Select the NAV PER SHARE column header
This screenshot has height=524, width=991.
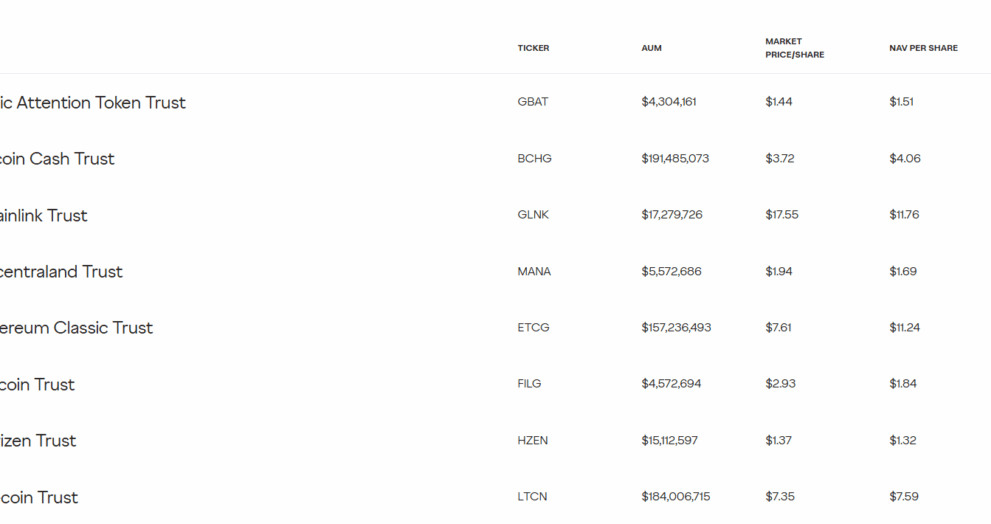pyautogui.click(x=923, y=48)
